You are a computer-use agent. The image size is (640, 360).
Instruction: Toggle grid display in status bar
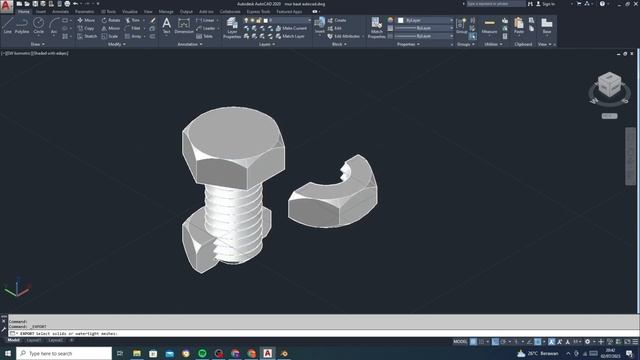pyautogui.click(x=473, y=342)
